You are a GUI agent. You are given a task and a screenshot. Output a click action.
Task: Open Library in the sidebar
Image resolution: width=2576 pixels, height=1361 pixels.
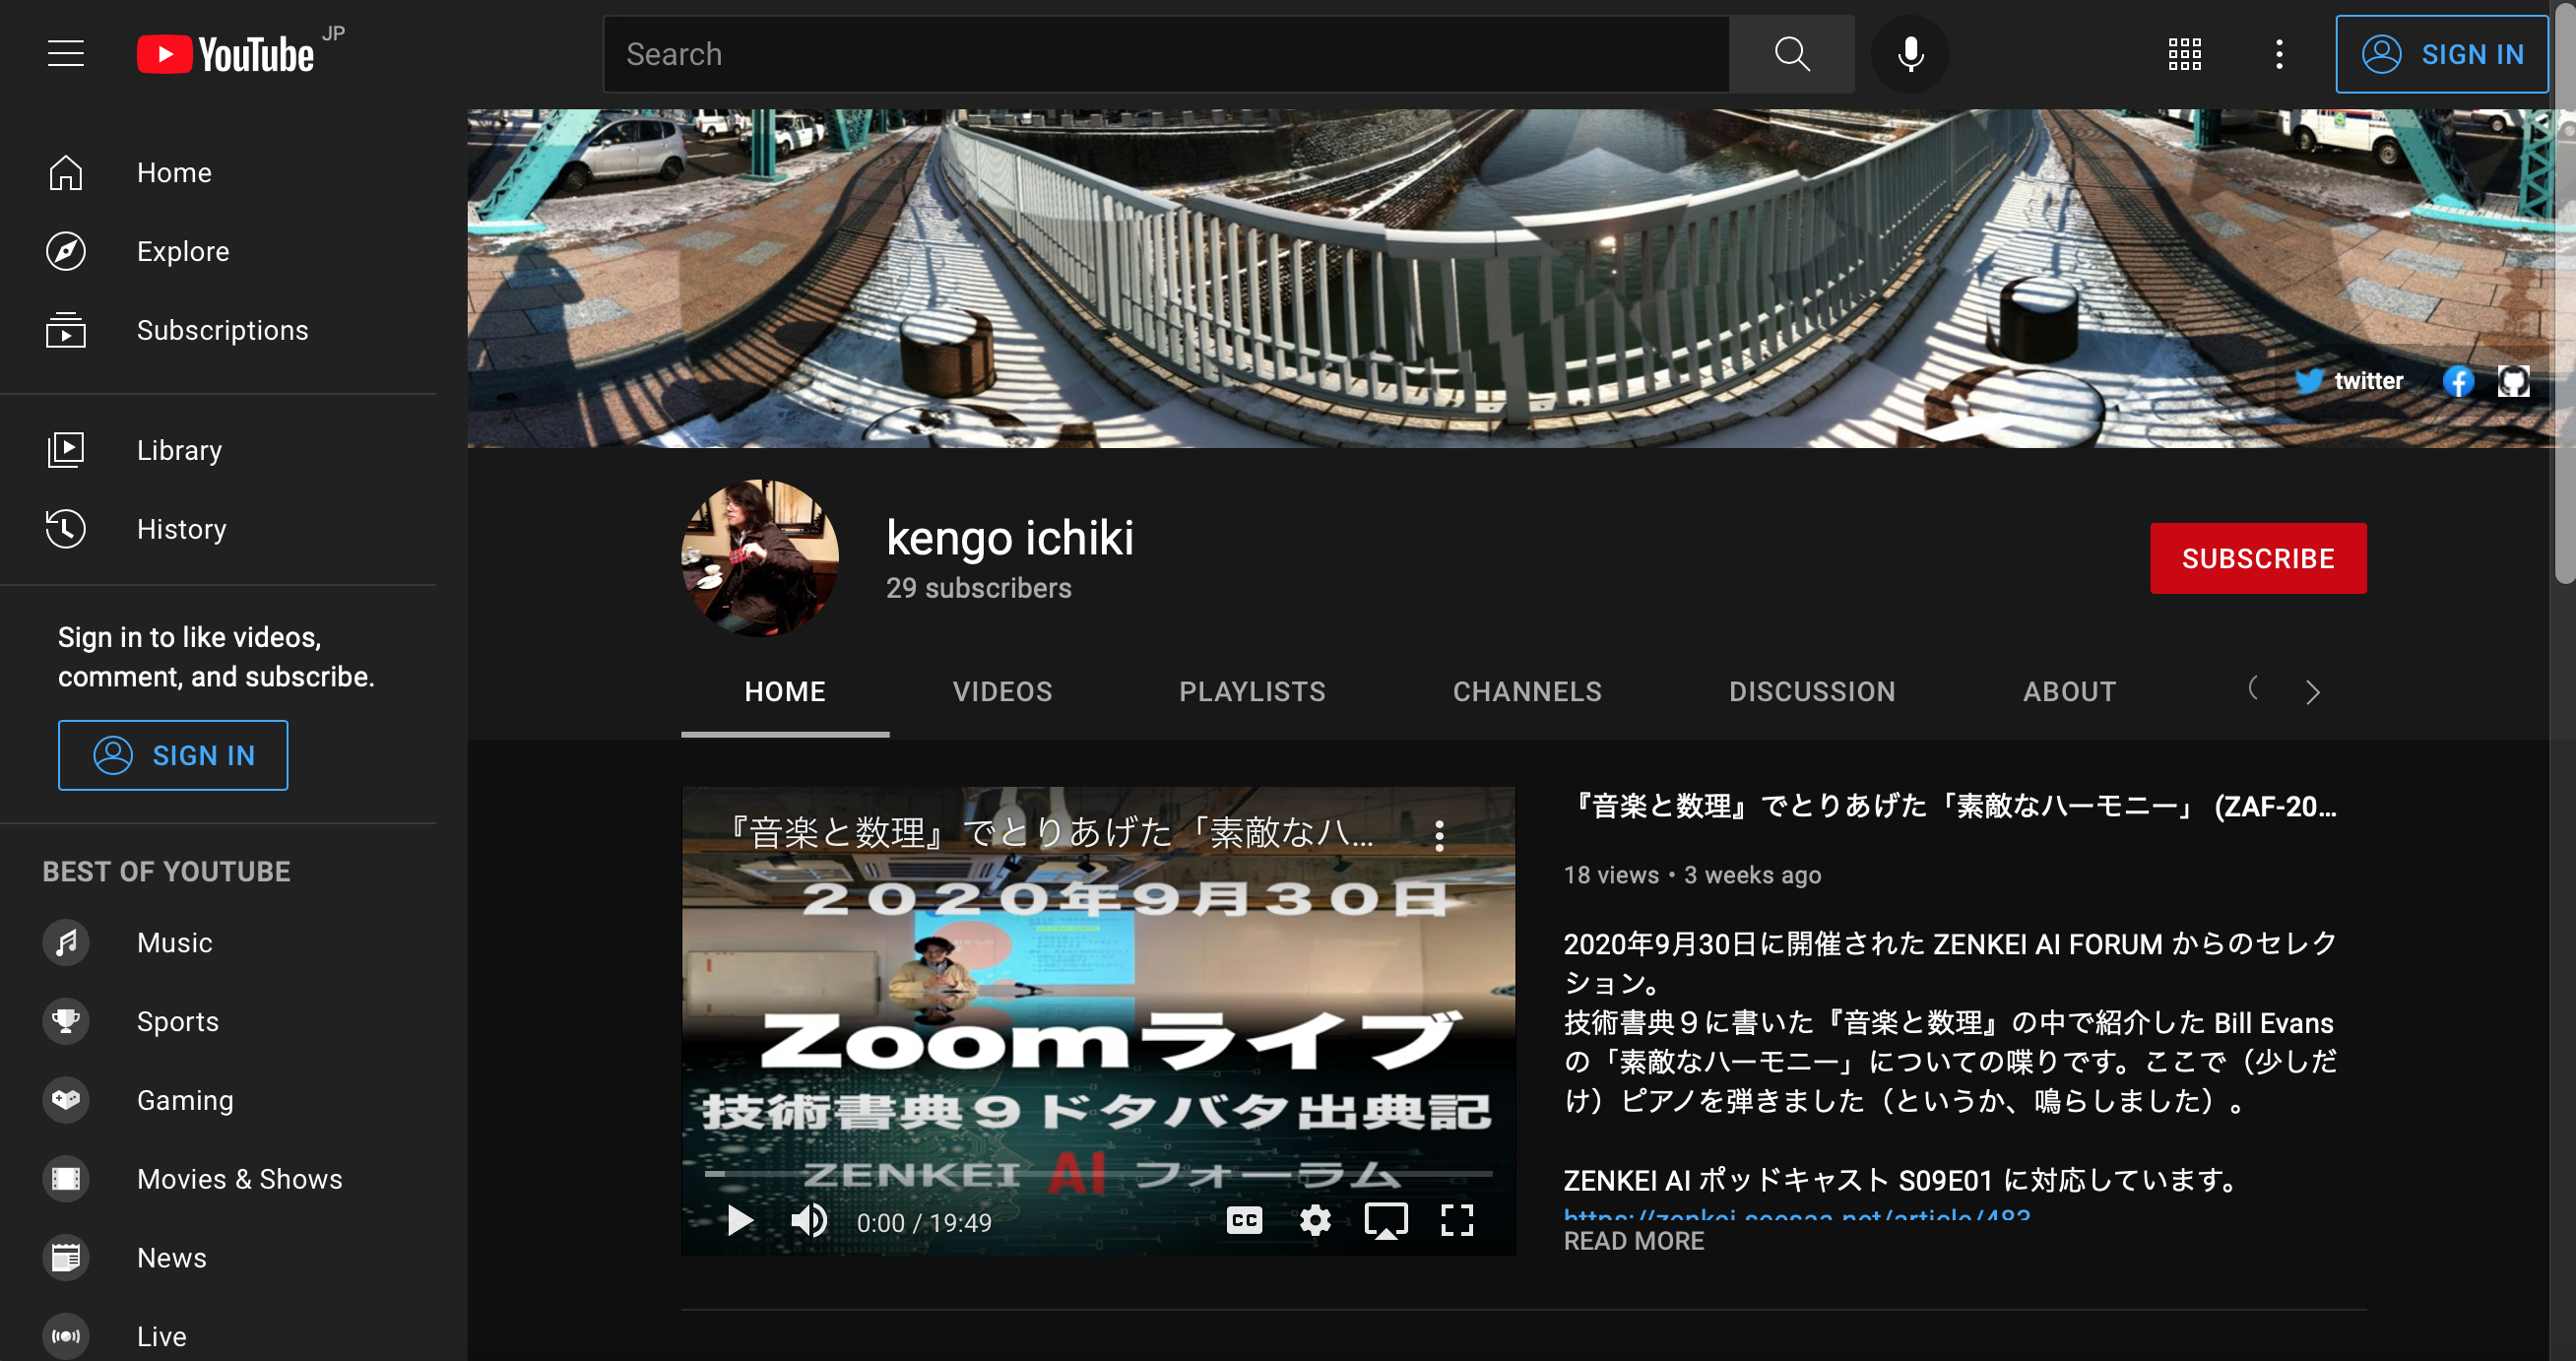point(218,450)
